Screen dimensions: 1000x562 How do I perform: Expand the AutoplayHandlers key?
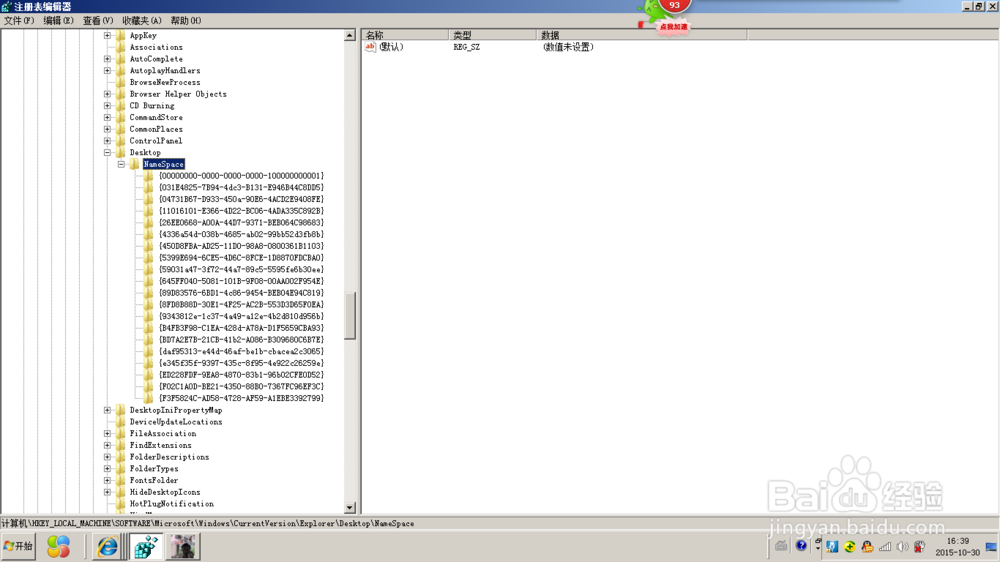tap(107, 71)
